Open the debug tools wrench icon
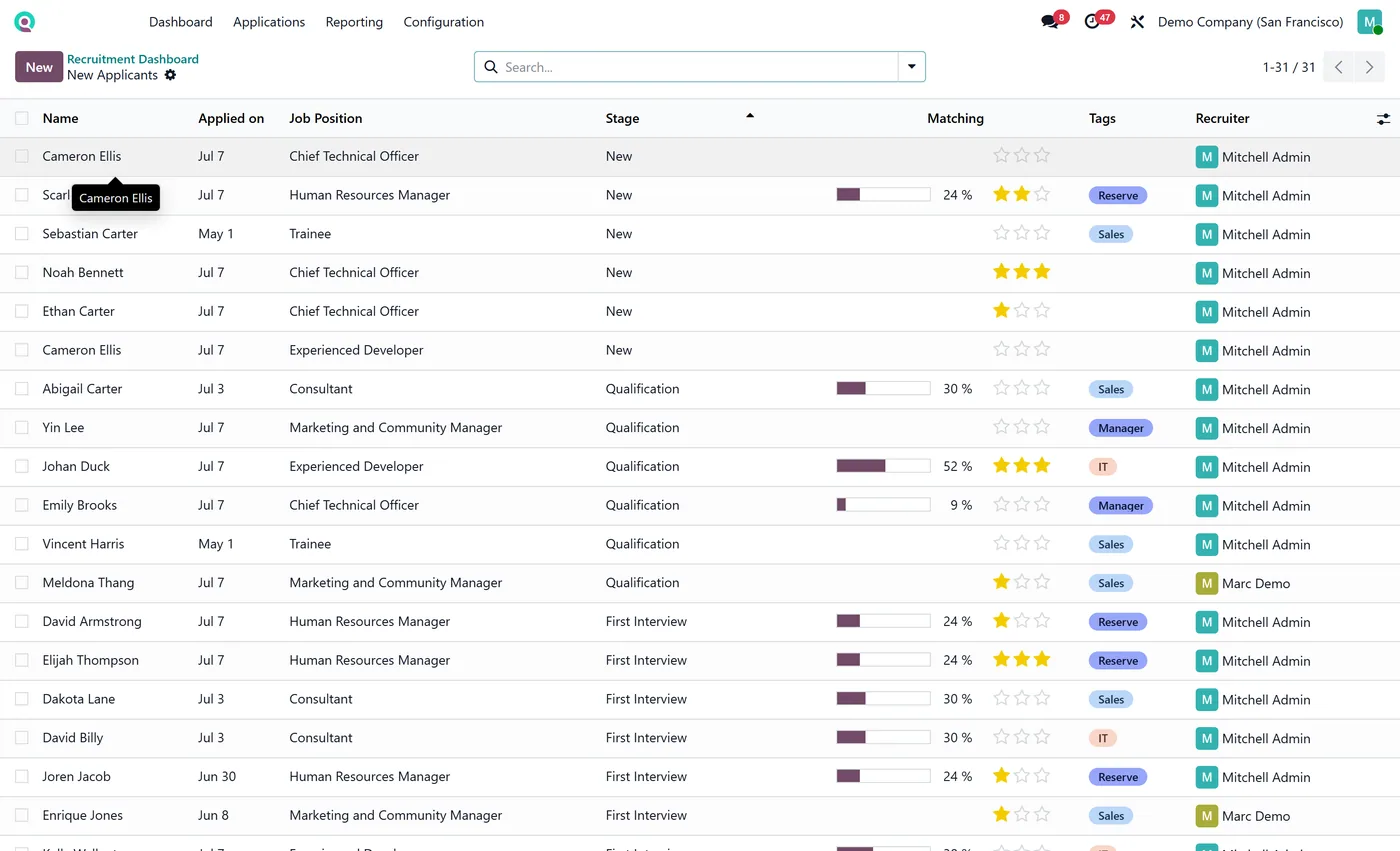This screenshot has width=1400, height=851. pos(1137,22)
